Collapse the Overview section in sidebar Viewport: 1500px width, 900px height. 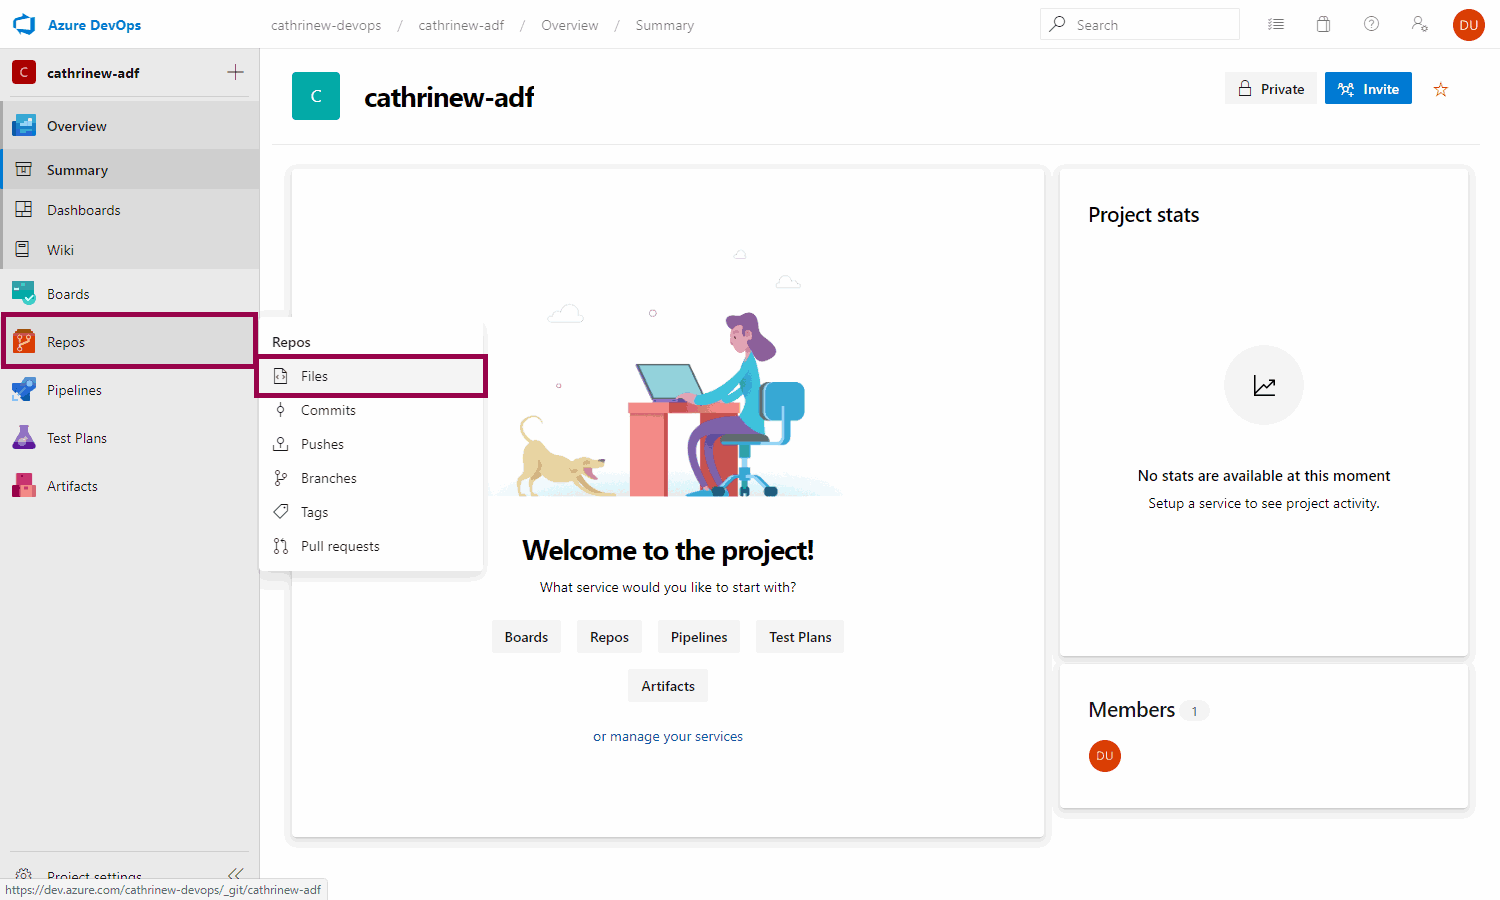76,126
